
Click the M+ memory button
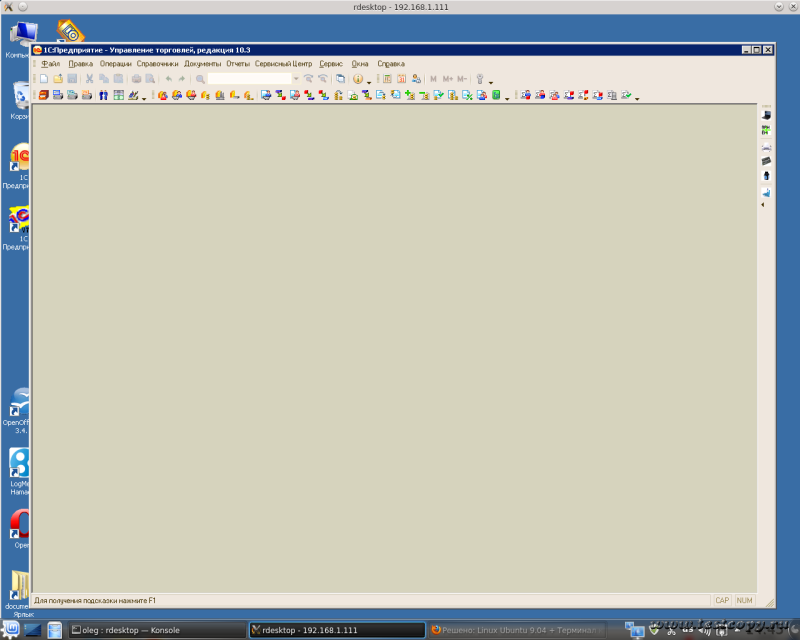447,78
